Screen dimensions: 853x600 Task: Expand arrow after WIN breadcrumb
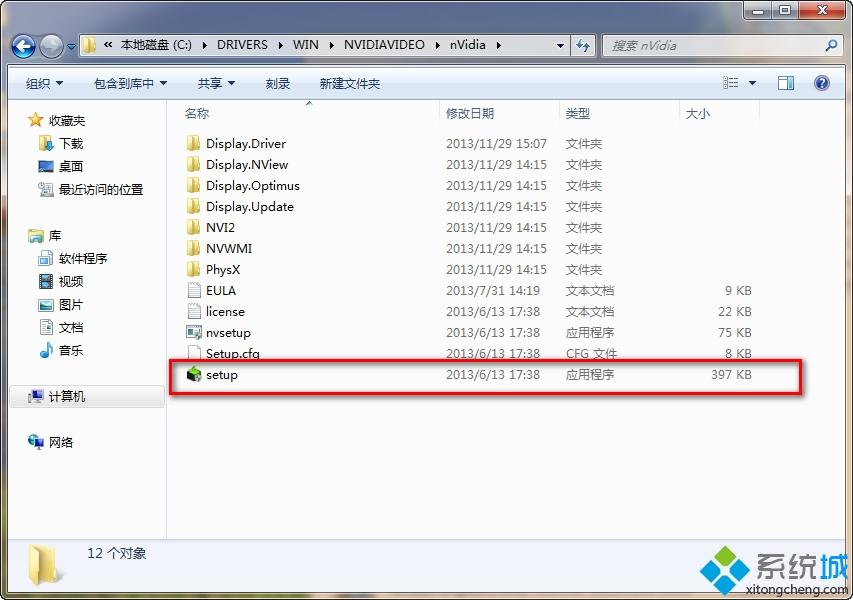tap(331, 45)
